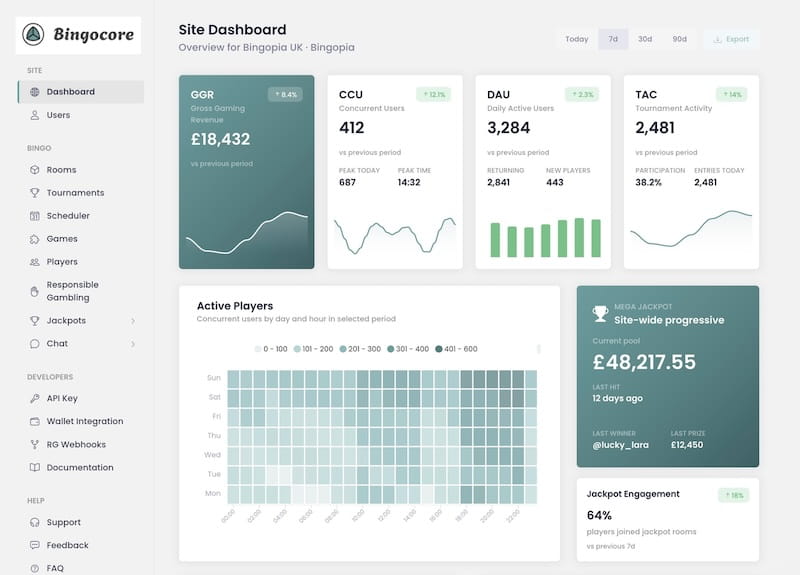The height and width of the screenshot is (575, 800).
Task: Open Dashboard via its globe icon
Action: point(35,92)
